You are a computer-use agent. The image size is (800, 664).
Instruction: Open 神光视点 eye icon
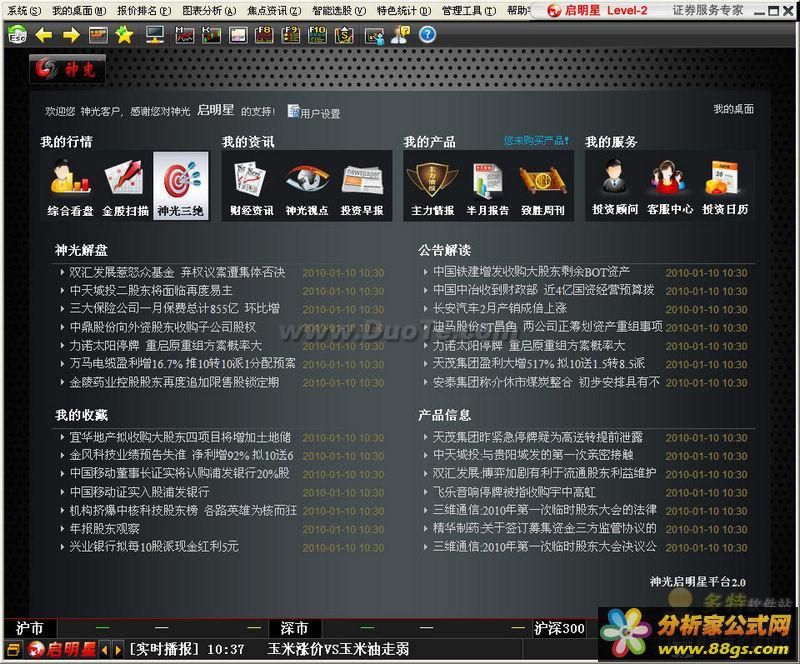[307, 187]
